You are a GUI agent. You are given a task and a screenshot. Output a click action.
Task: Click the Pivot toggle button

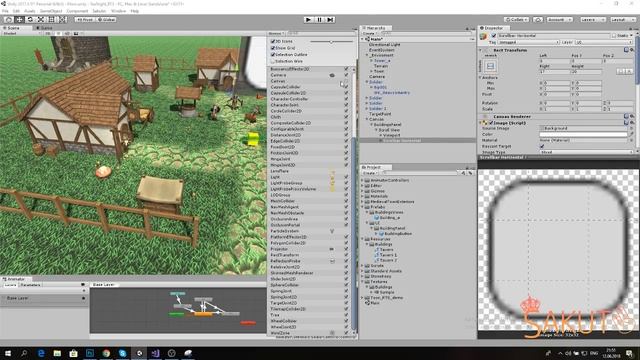click(85, 19)
